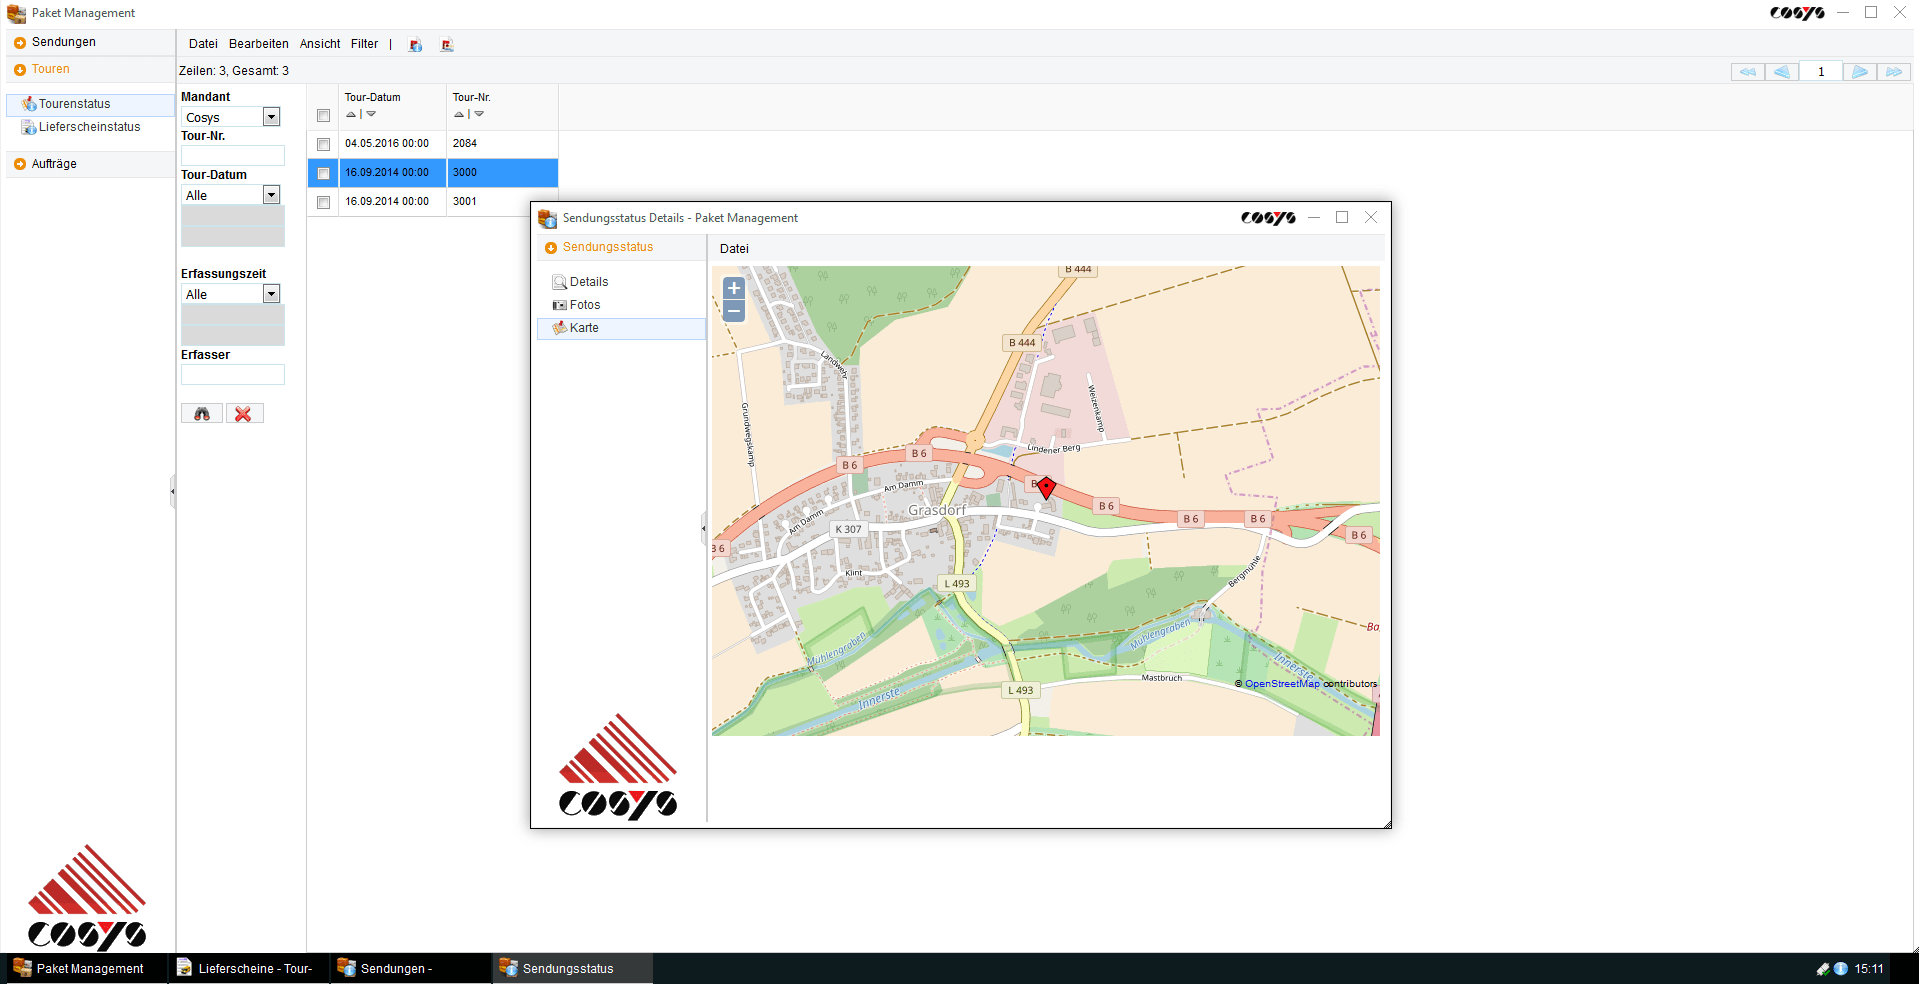The width and height of the screenshot is (1919, 984).
Task: Click the Grasdorf label on the map
Action: click(x=937, y=510)
